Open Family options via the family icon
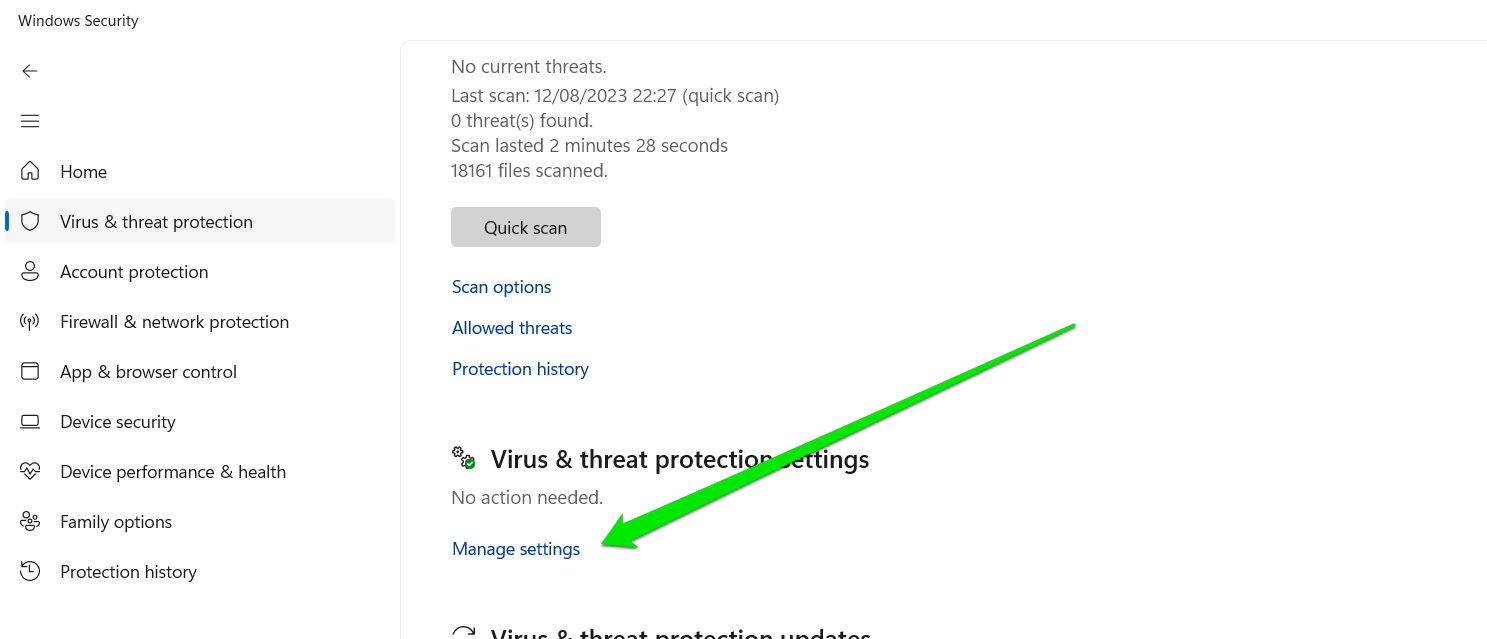1487x639 pixels. click(x=30, y=521)
